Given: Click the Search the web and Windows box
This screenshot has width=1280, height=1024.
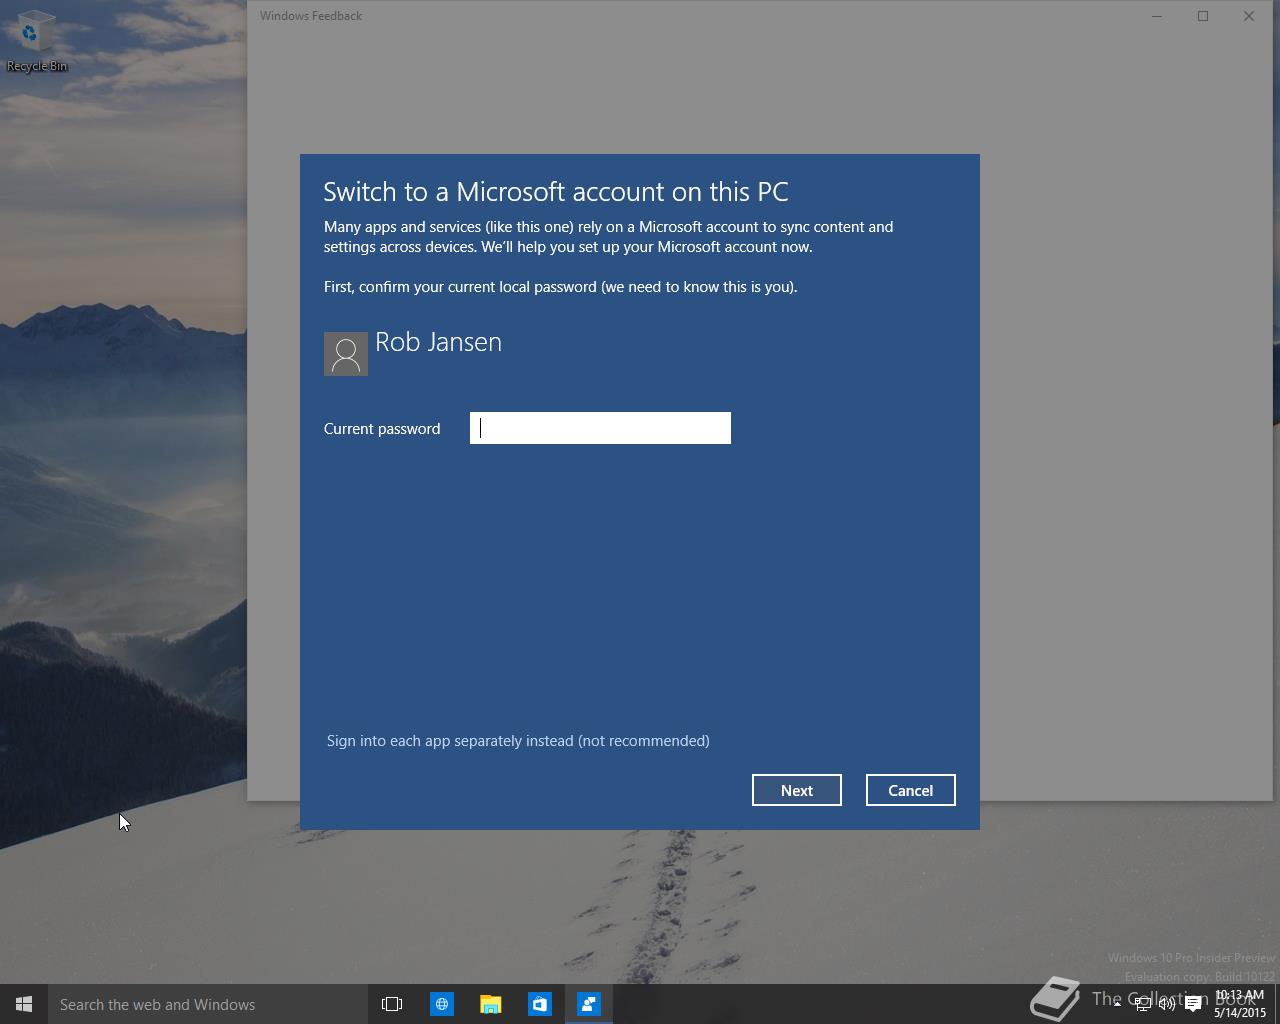Looking at the screenshot, I should pyautogui.click(x=208, y=1004).
